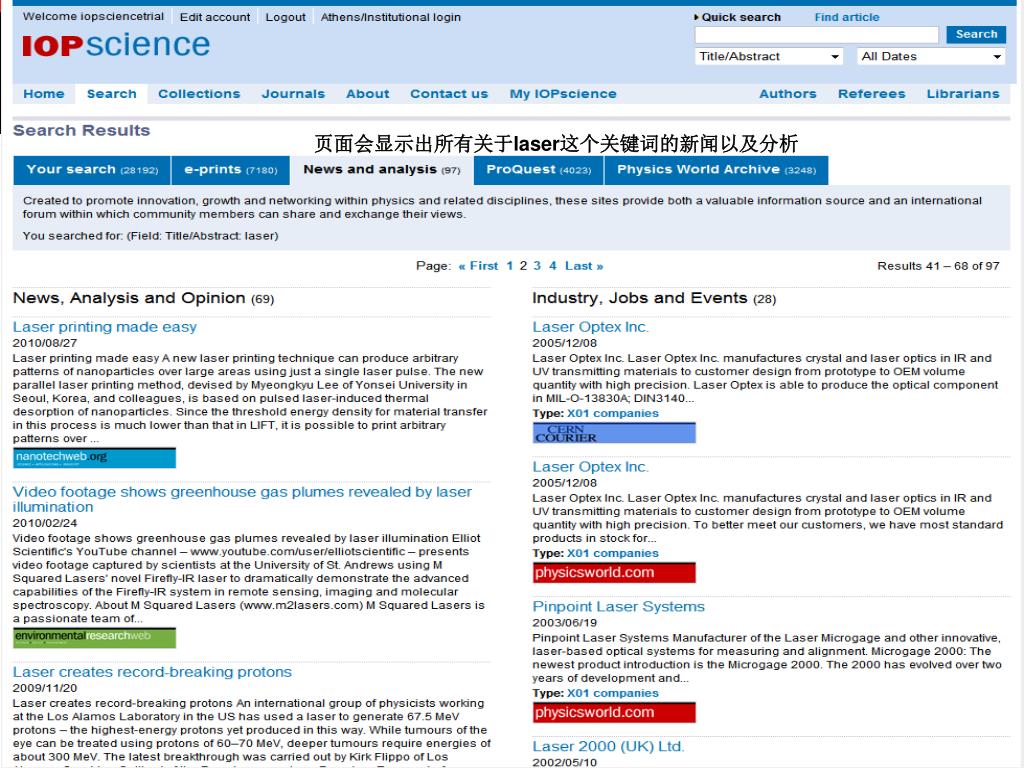Open the second Laser Optex Inc. listing
Viewport: 1024px width, 768px height.
click(x=590, y=467)
